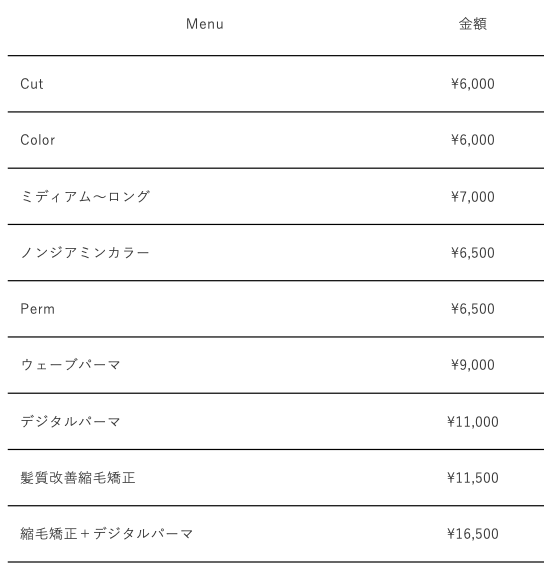Click the ¥16,500 price
Viewport: 554px width, 570px height.
473,534
